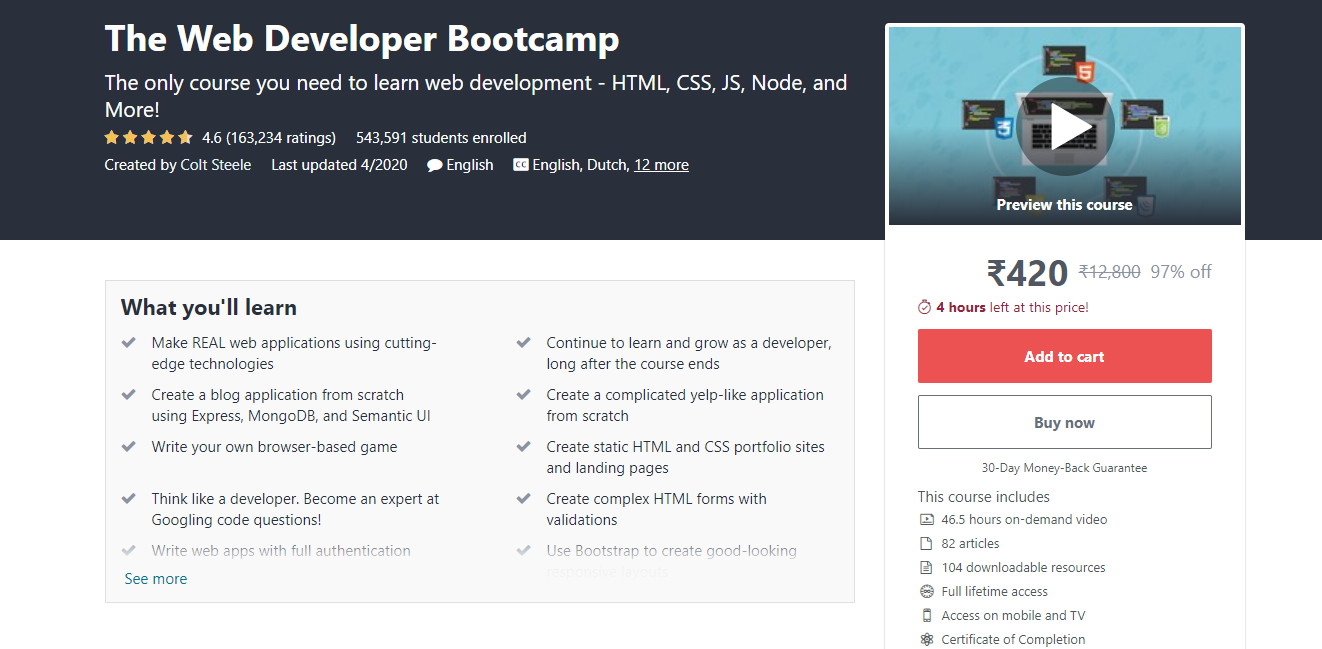Click the file icon beside downloadable resources
Viewport: 1322px width, 649px height.
pos(926,568)
